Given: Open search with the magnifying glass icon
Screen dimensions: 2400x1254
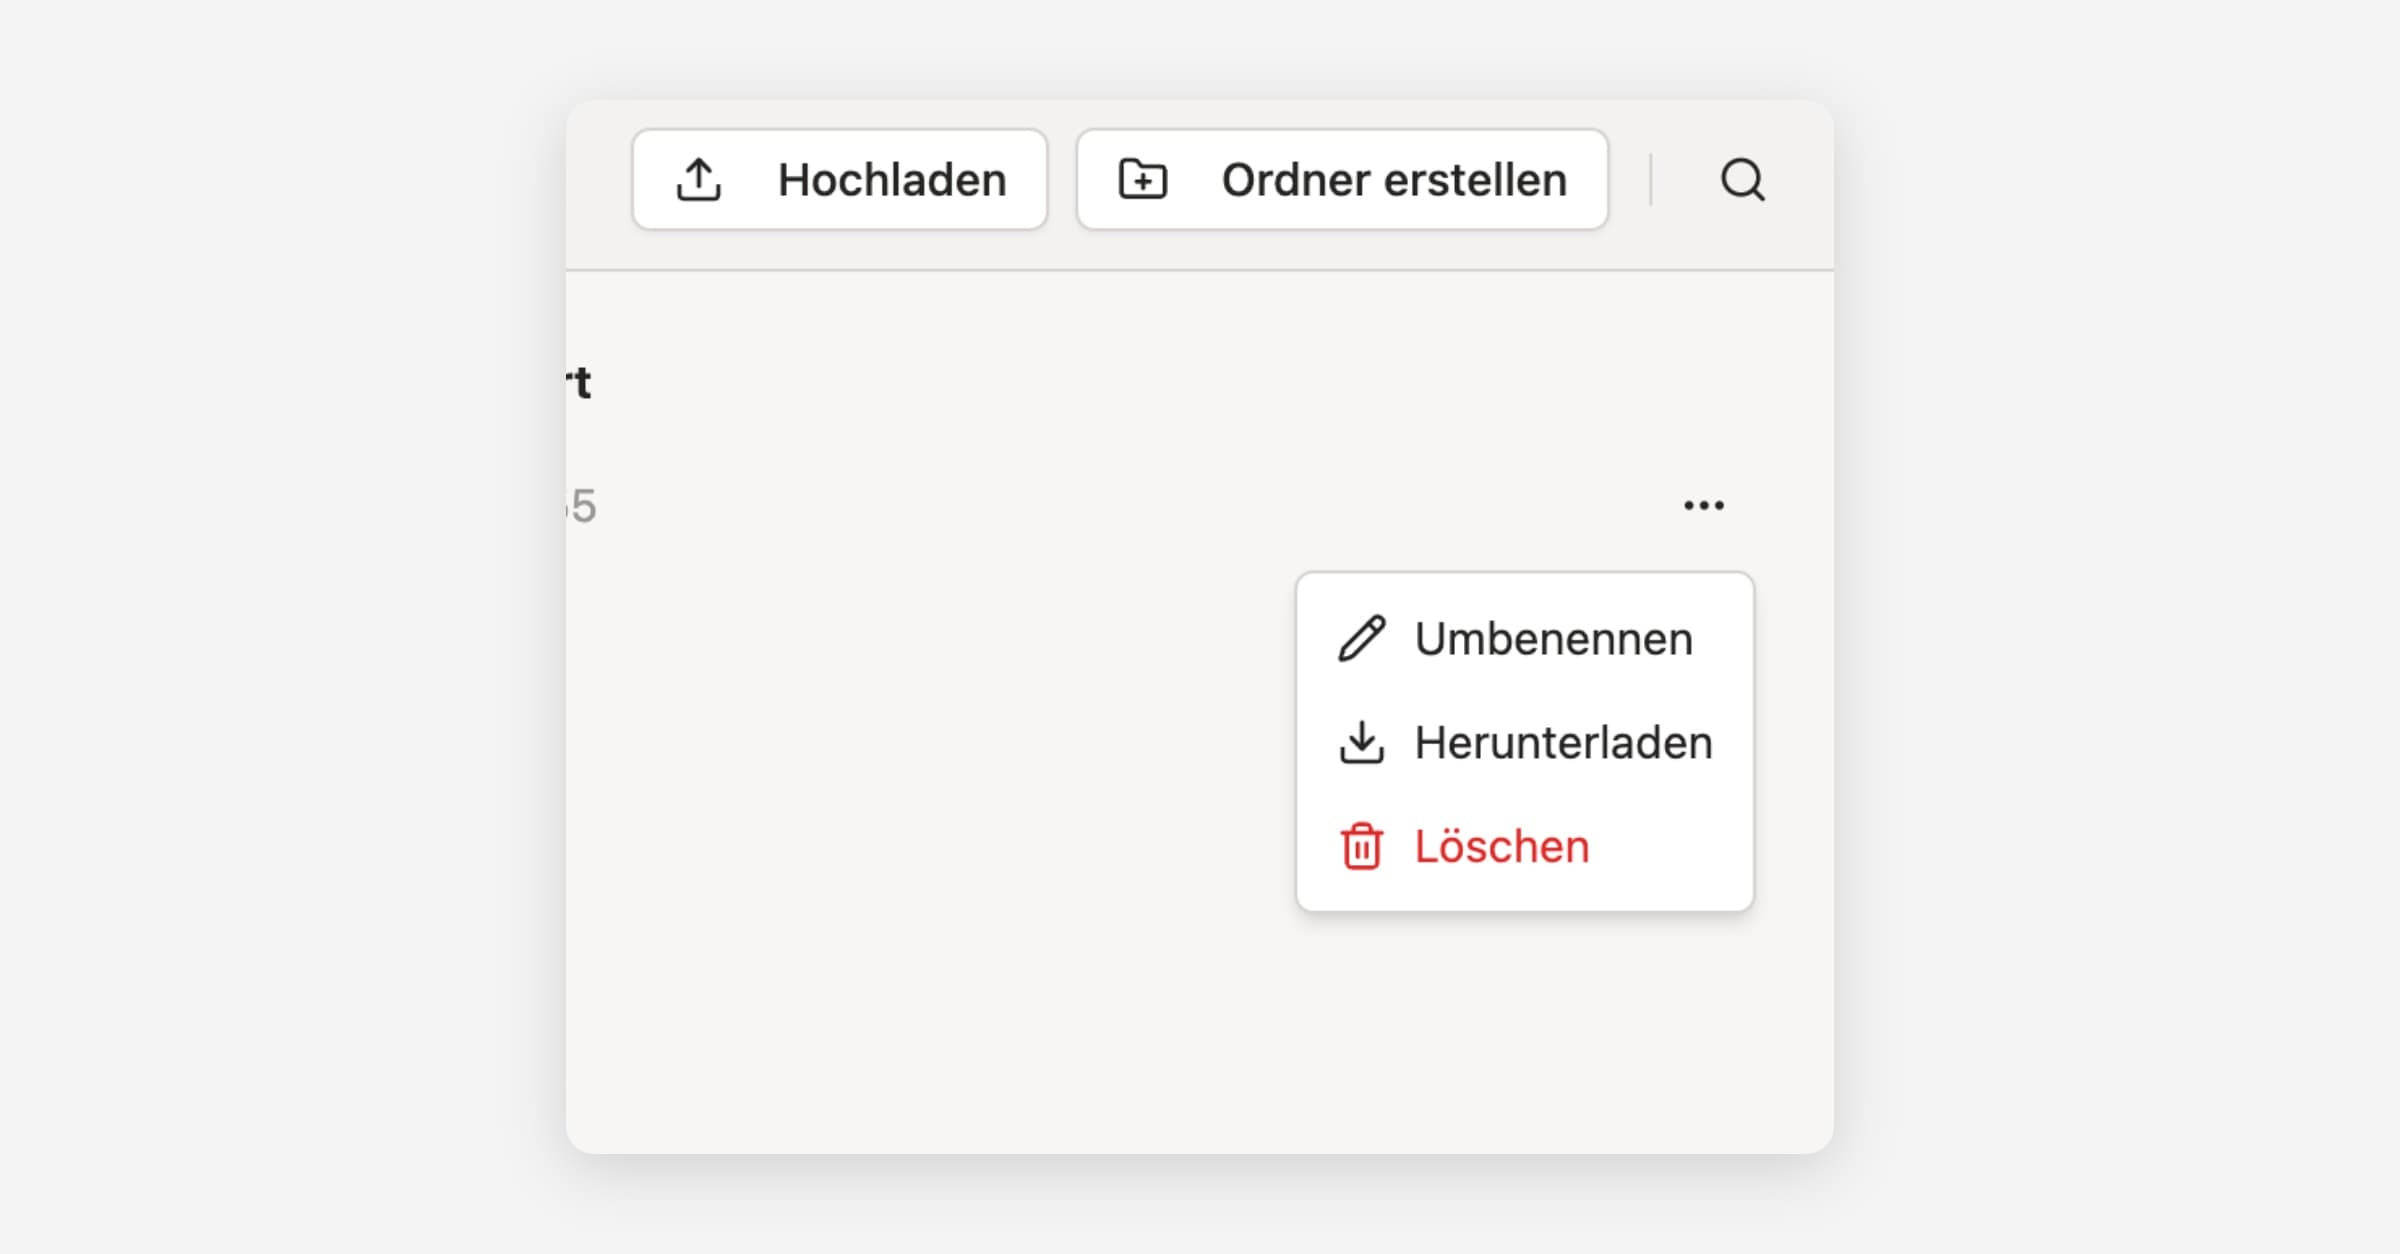Looking at the screenshot, I should pyautogui.click(x=1742, y=180).
